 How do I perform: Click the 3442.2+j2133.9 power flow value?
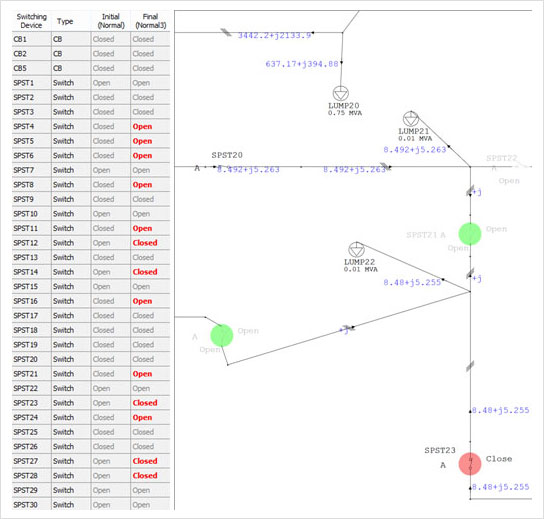pos(274,35)
